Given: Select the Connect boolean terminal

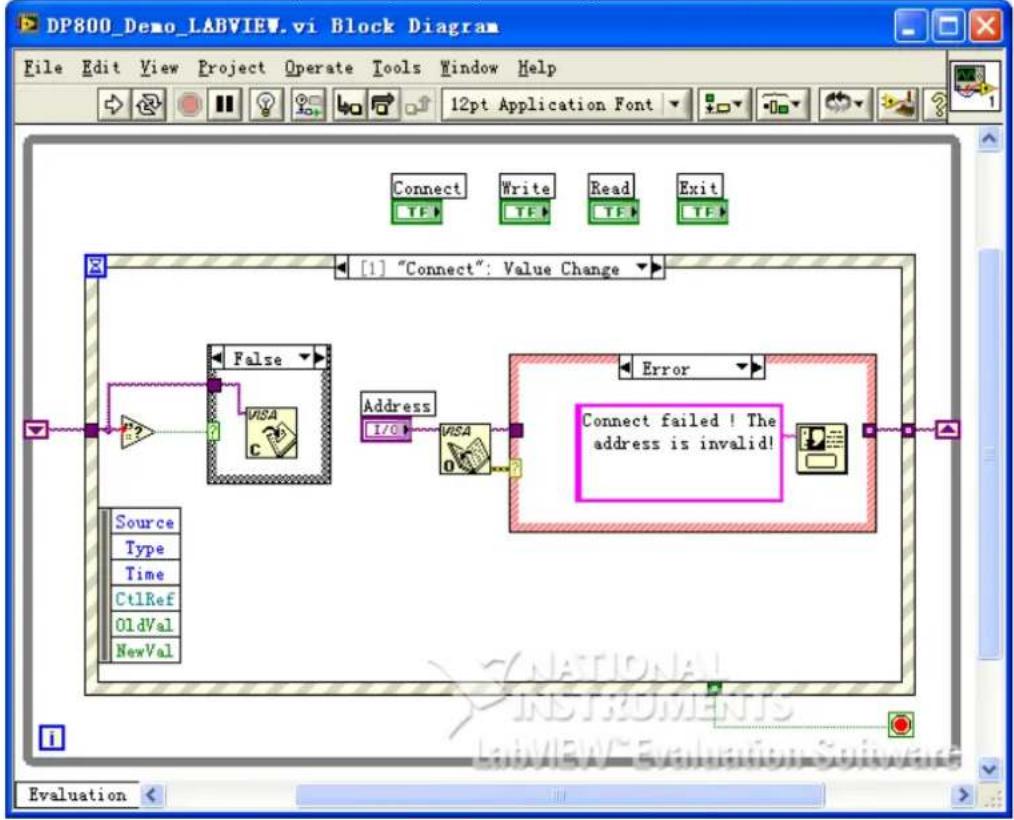Looking at the screenshot, I should click(x=416, y=212).
